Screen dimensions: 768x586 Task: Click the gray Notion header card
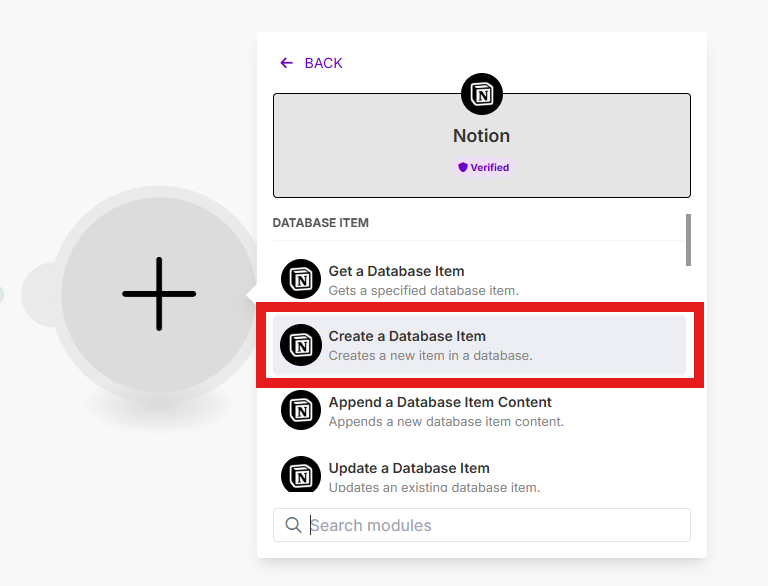coord(482,146)
